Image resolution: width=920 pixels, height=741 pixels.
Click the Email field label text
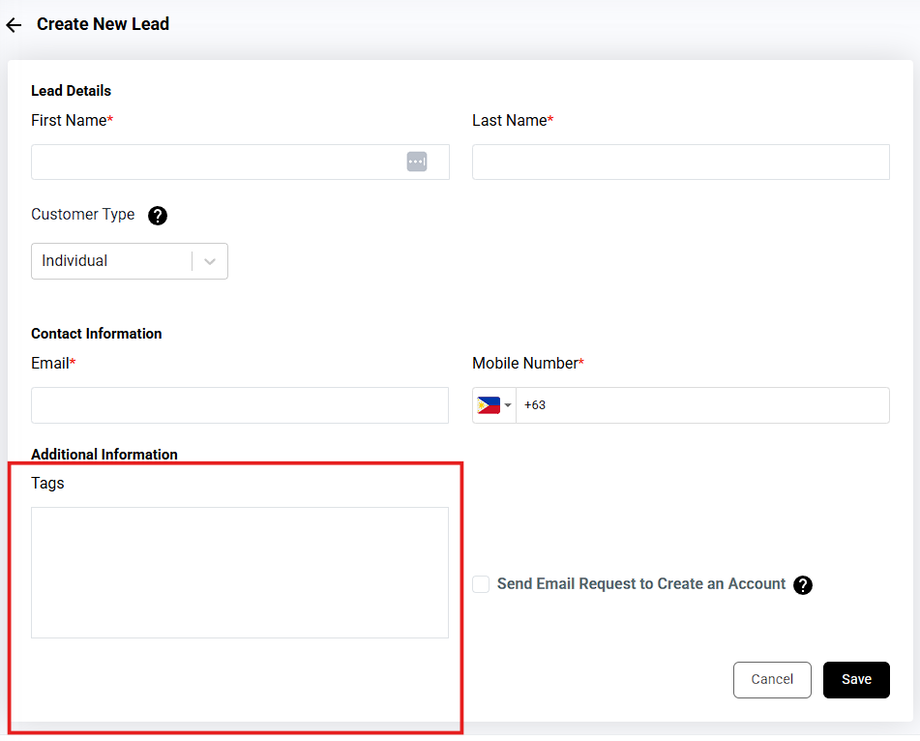(x=50, y=364)
